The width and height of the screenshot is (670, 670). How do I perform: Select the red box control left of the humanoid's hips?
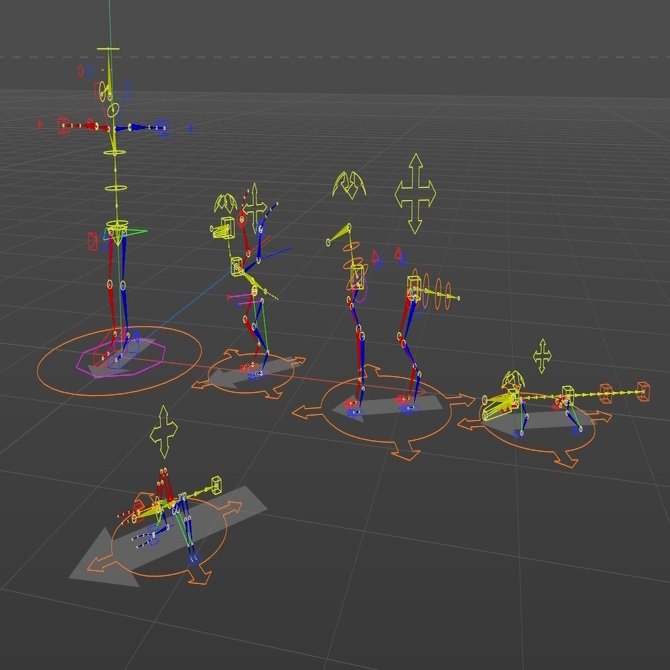[93, 241]
